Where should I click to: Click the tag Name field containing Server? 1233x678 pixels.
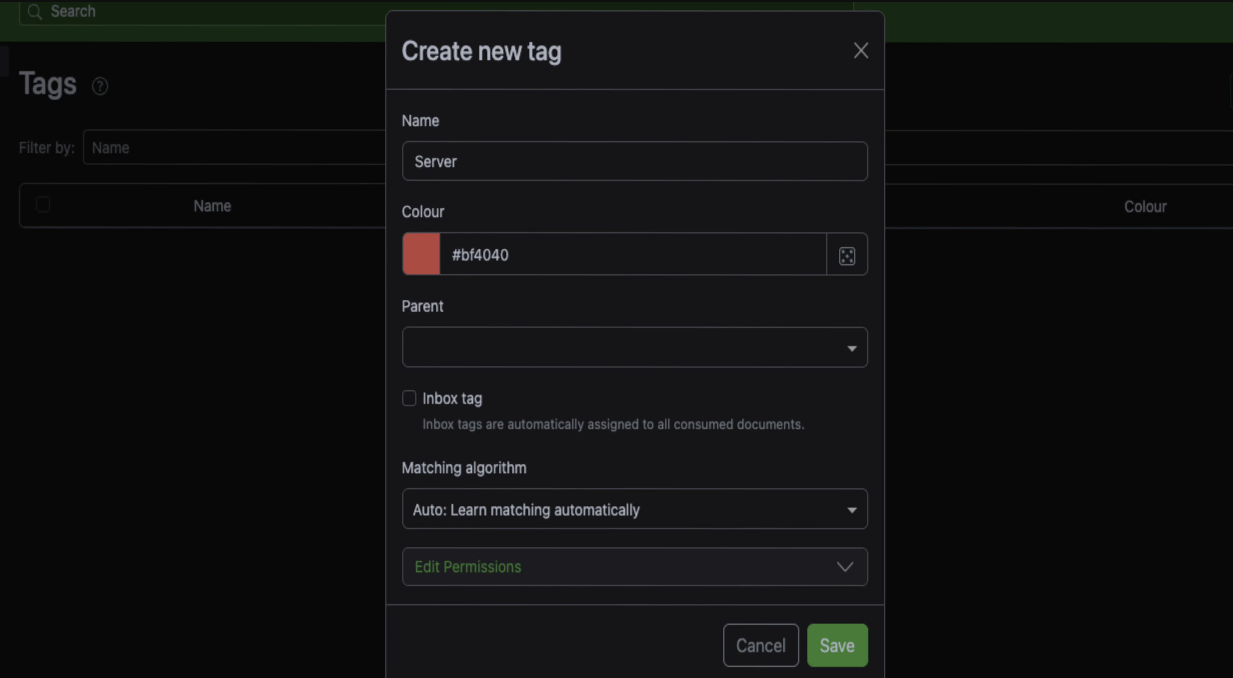tap(634, 161)
